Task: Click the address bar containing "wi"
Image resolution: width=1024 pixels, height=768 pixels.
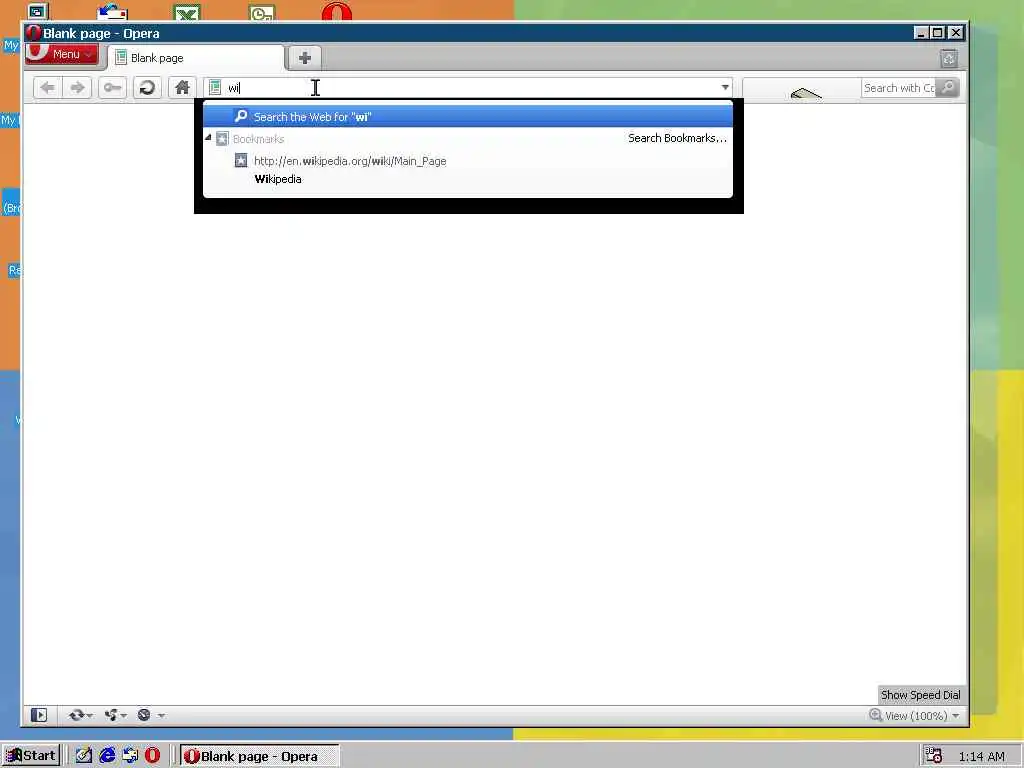Action: (467, 88)
